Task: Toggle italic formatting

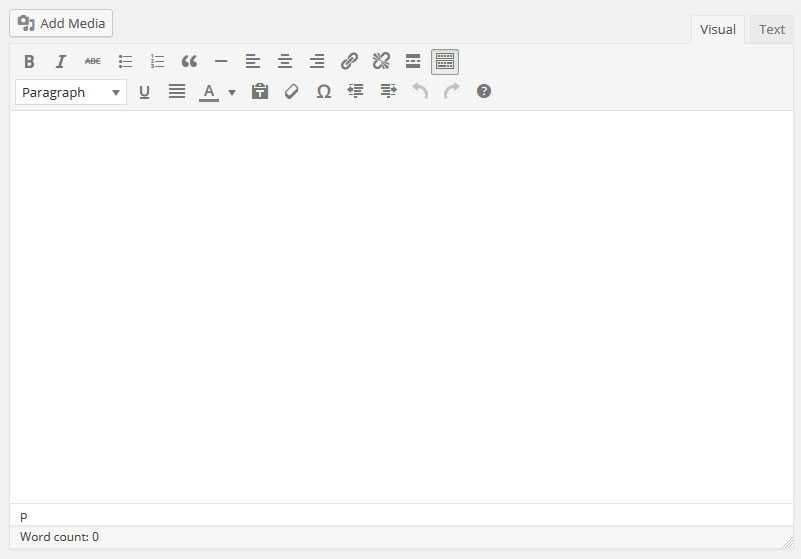Action: coord(61,62)
